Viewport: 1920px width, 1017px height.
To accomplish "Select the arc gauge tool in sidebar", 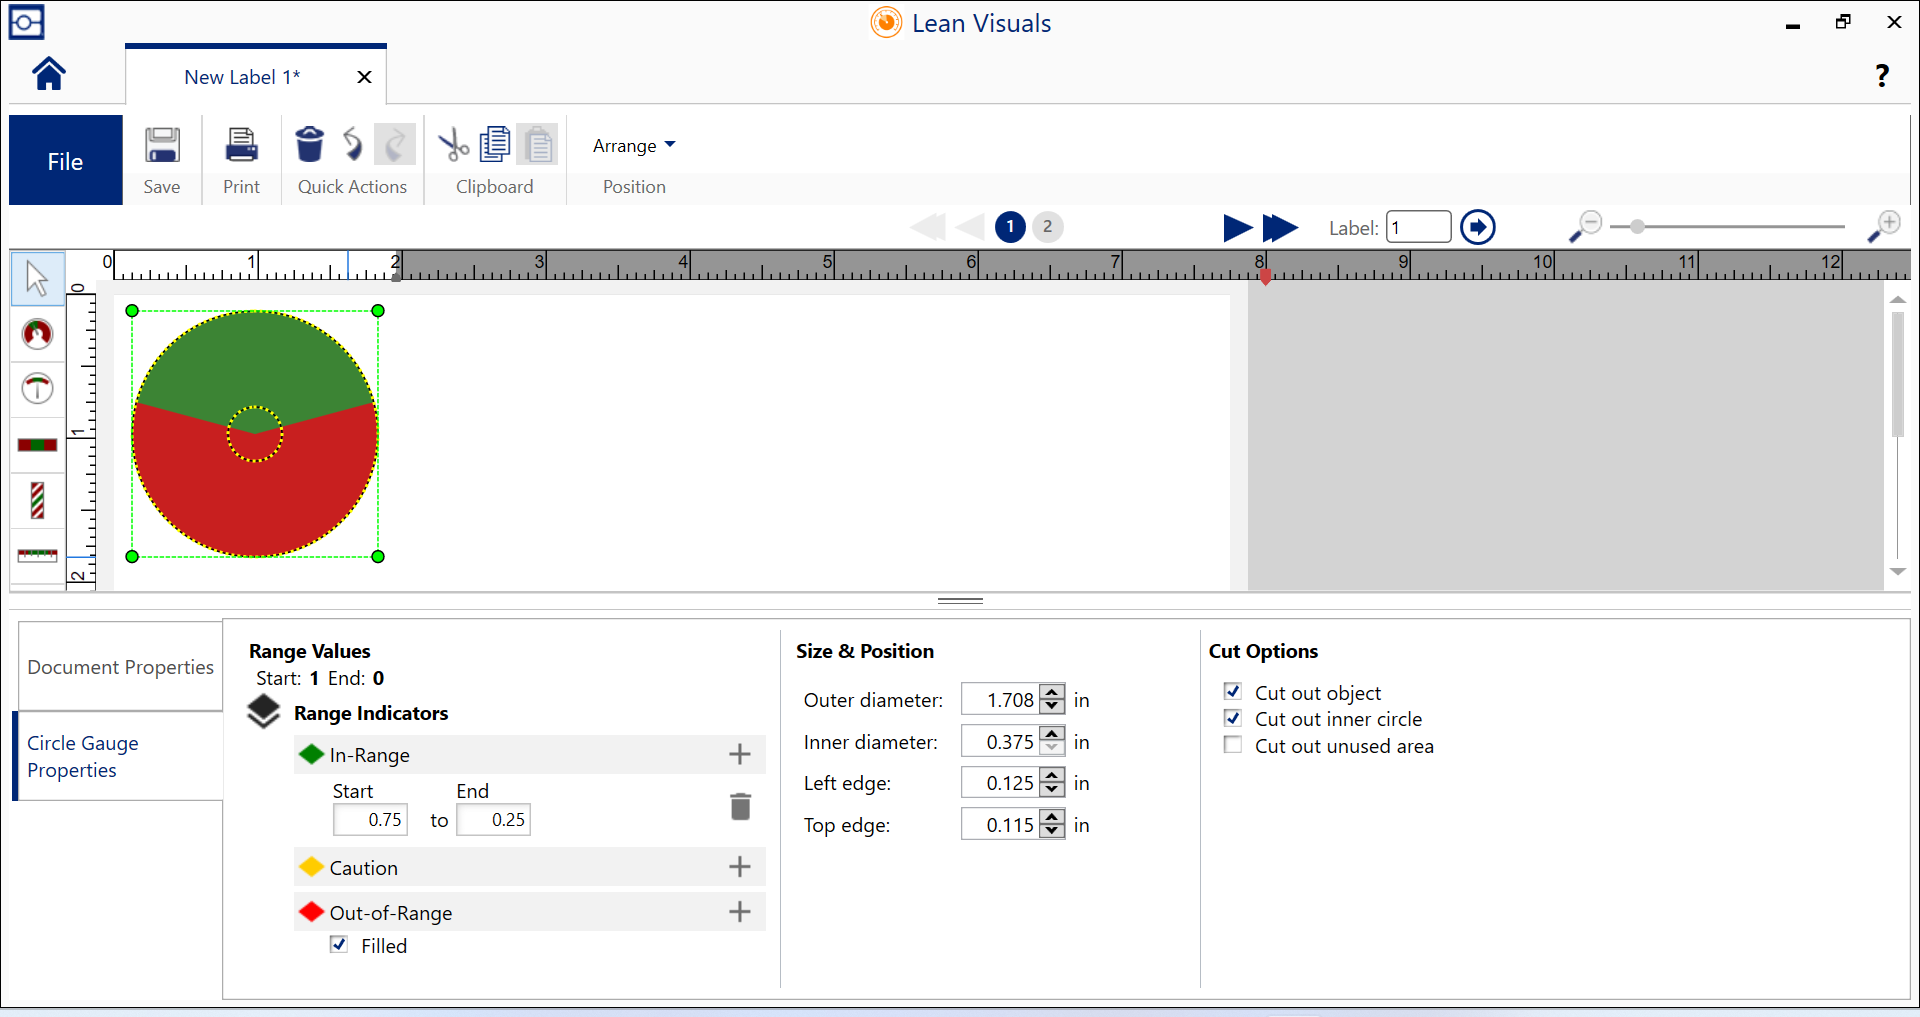I will point(37,389).
